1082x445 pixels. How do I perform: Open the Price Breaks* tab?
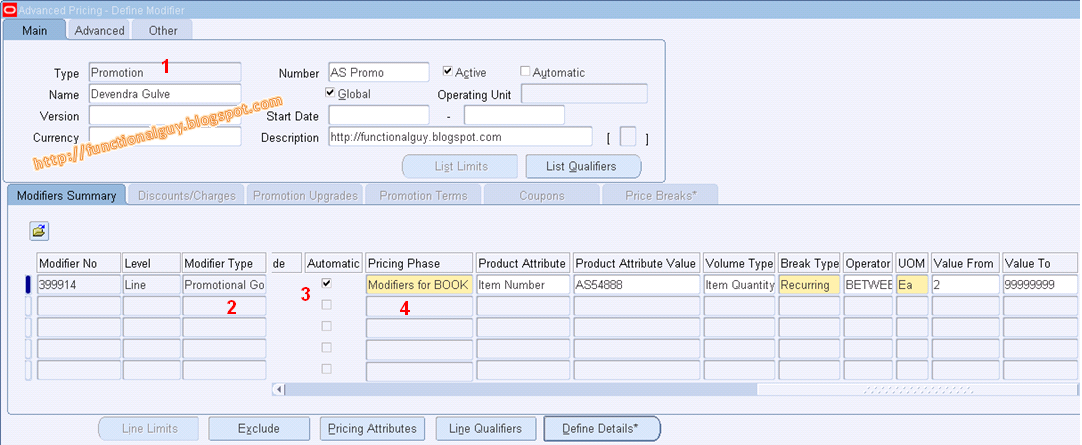[660, 195]
